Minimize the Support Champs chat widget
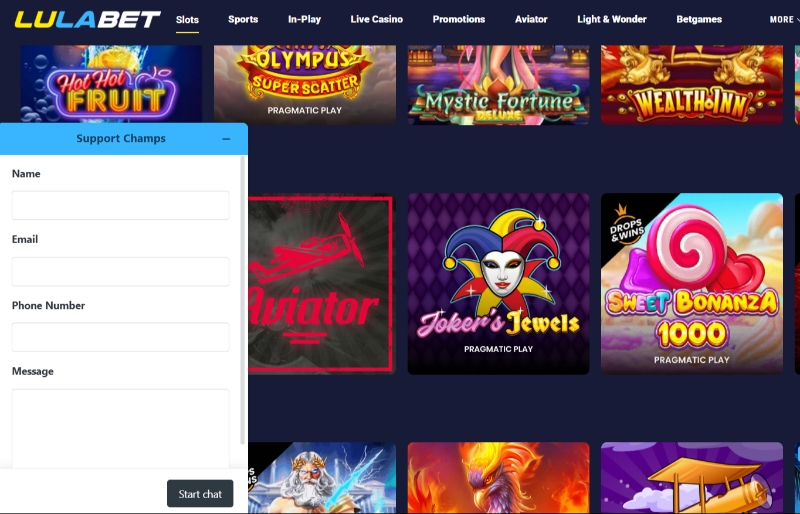Image resolution: width=800 pixels, height=514 pixels. point(226,139)
